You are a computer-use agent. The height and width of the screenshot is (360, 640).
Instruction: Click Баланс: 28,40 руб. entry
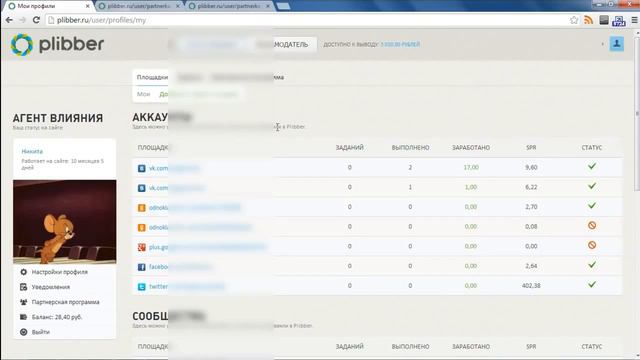[57, 317]
